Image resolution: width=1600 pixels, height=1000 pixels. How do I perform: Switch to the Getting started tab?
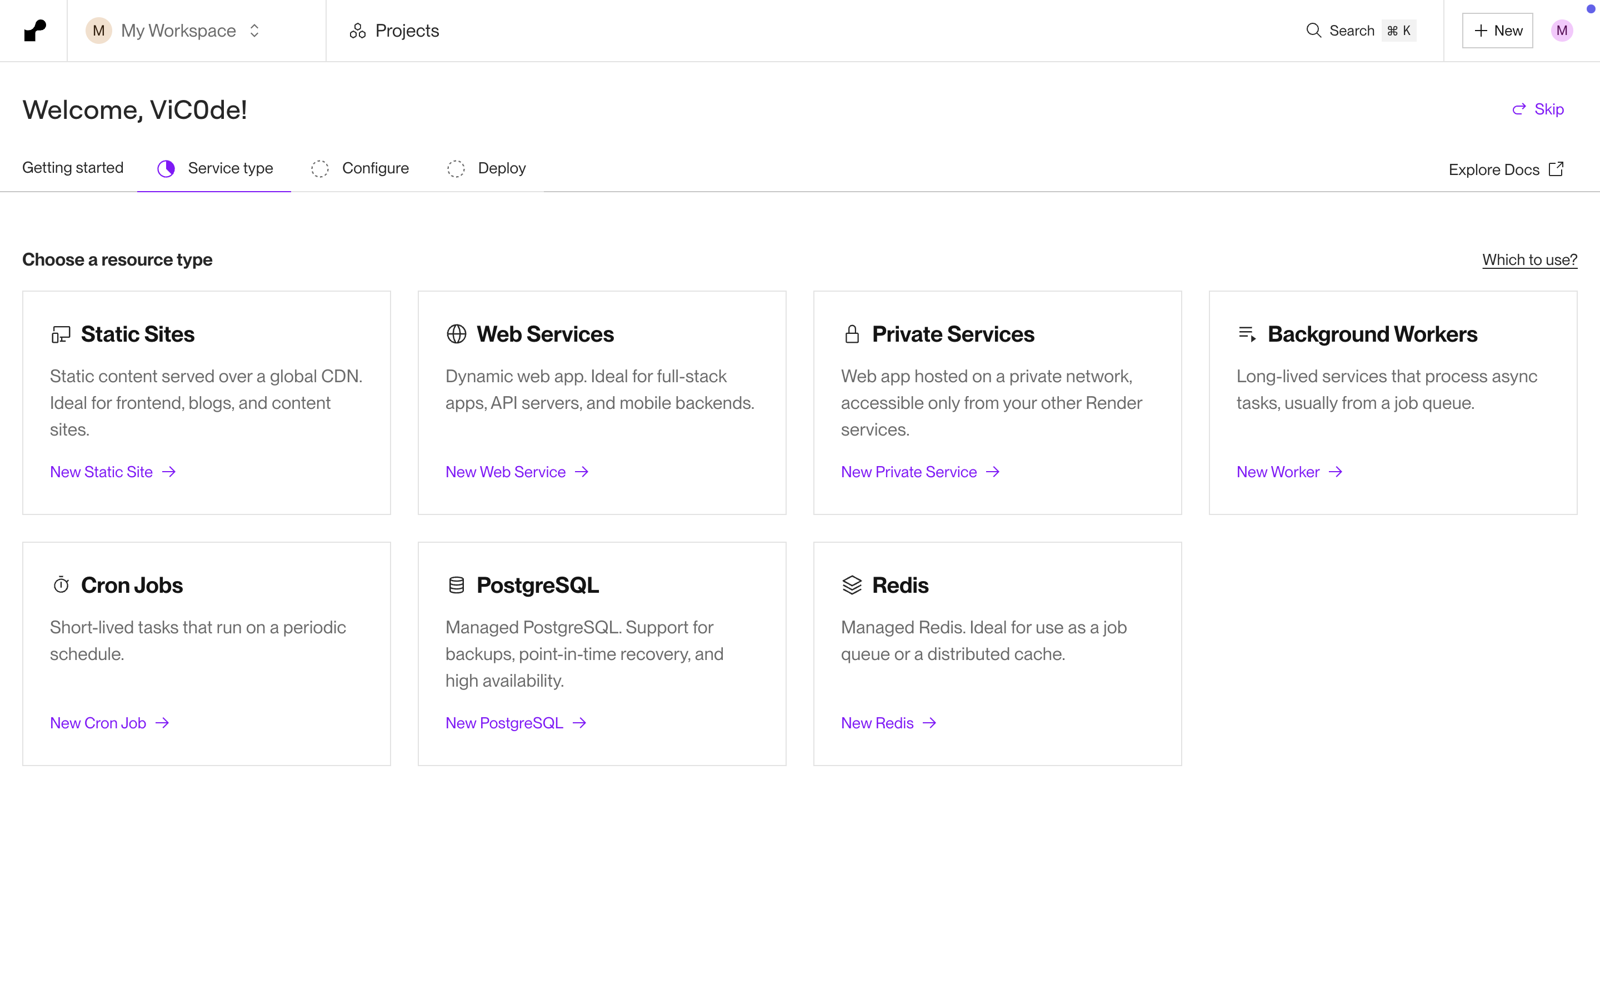coord(73,168)
